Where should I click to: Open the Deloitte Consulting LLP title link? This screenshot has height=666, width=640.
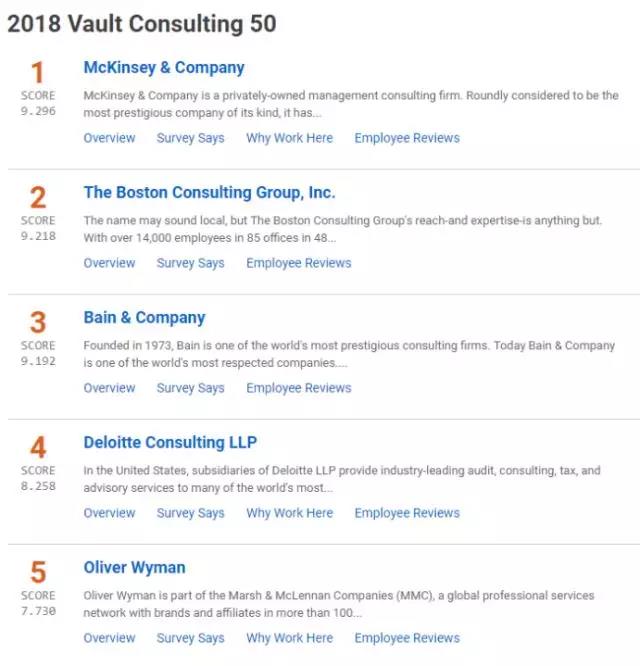pos(170,443)
